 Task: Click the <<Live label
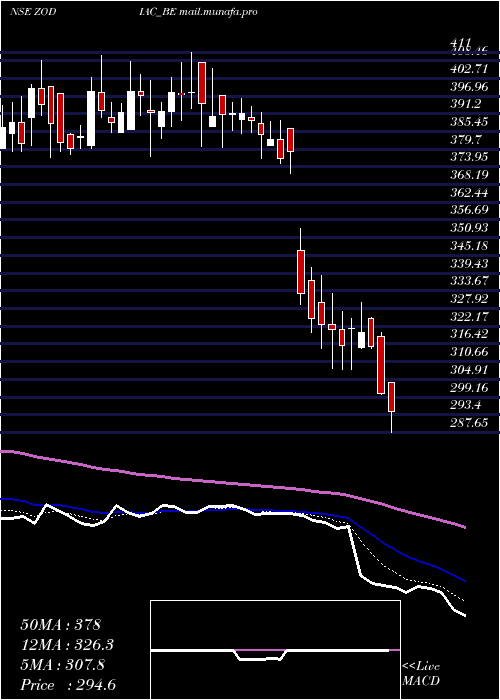421,667
